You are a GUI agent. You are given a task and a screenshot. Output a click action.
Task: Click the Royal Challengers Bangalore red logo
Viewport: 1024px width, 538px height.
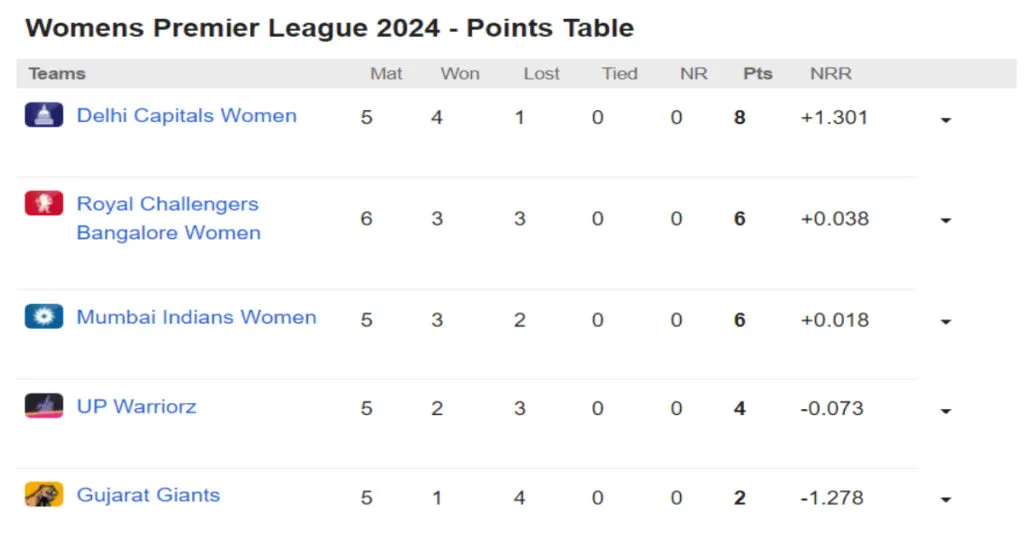click(44, 203)
